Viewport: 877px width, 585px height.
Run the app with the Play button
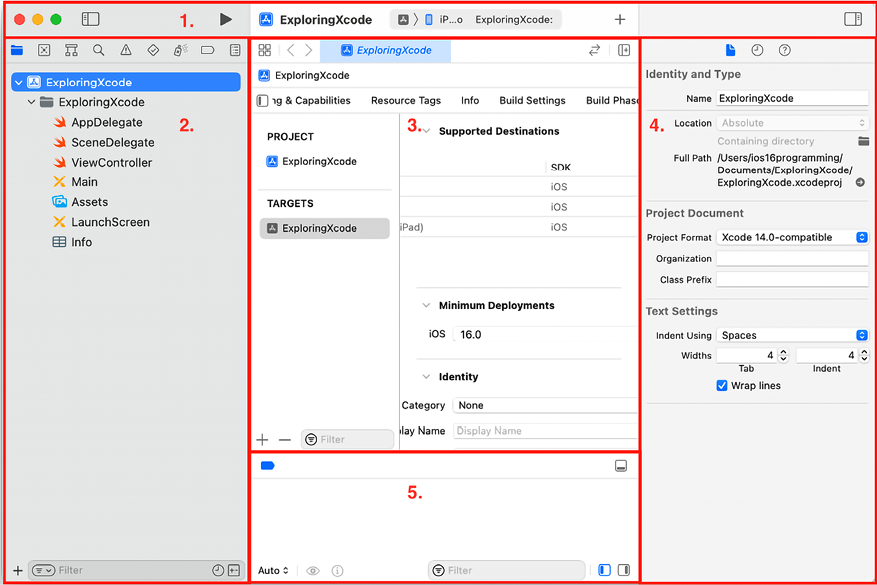coord(225,20)
